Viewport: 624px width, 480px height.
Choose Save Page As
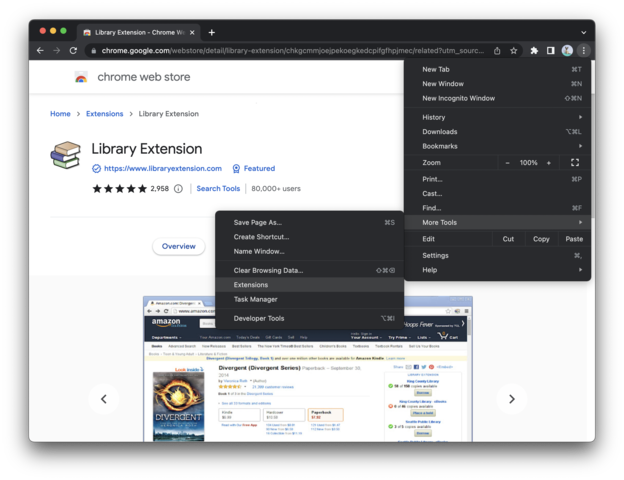pos(310,222)
